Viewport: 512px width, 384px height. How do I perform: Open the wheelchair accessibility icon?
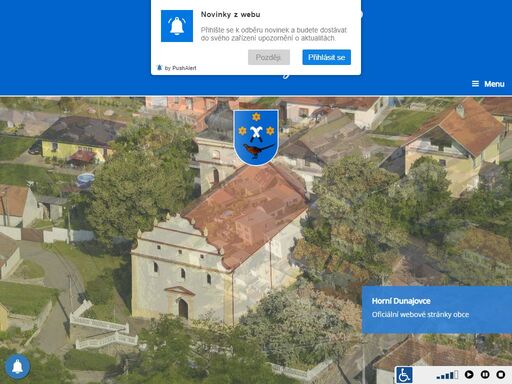[x=404, y=375]
